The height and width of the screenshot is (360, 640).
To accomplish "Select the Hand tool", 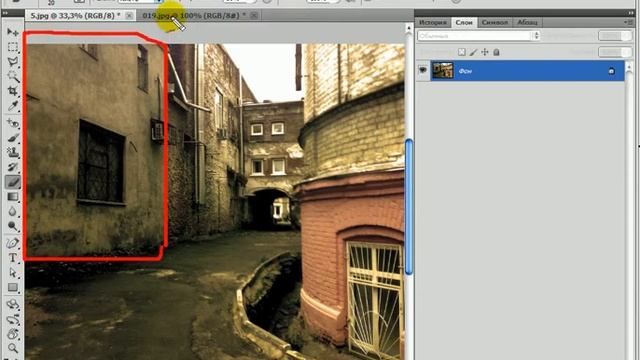I will 13,333.
